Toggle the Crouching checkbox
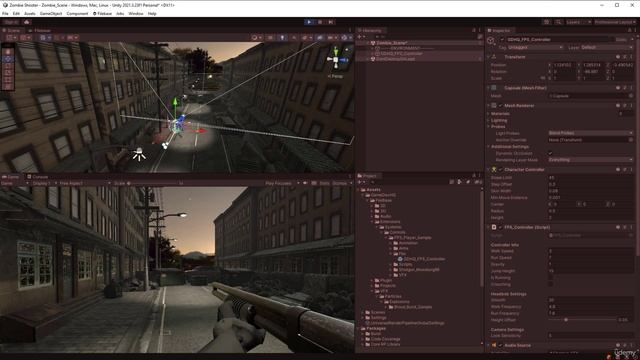This screenshot has width=640, height=360. click(550, 284)
